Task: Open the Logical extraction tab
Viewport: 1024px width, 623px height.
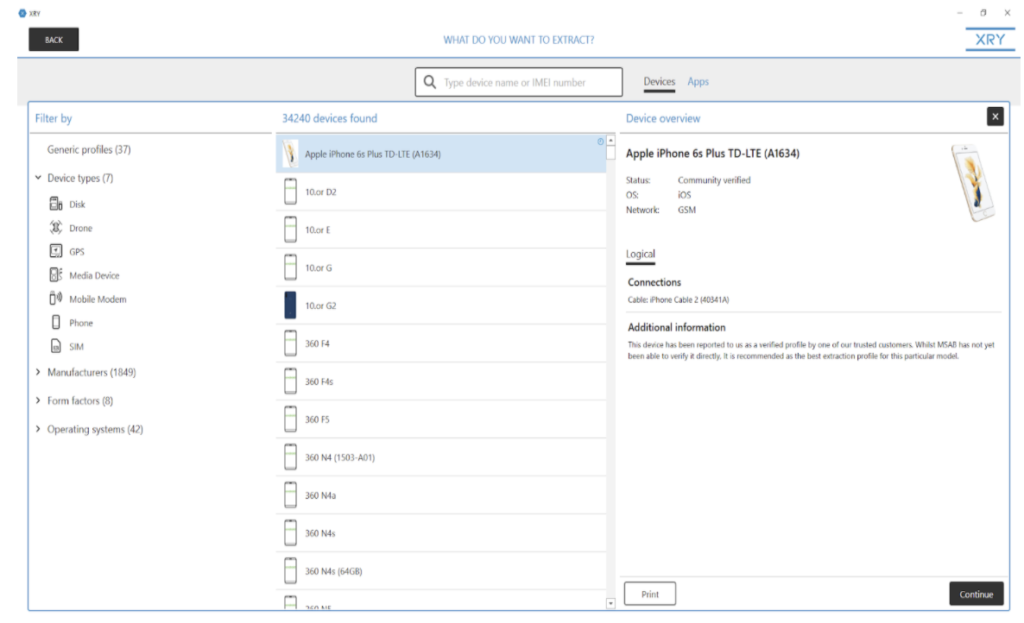Action: click(x=641, y=254)
